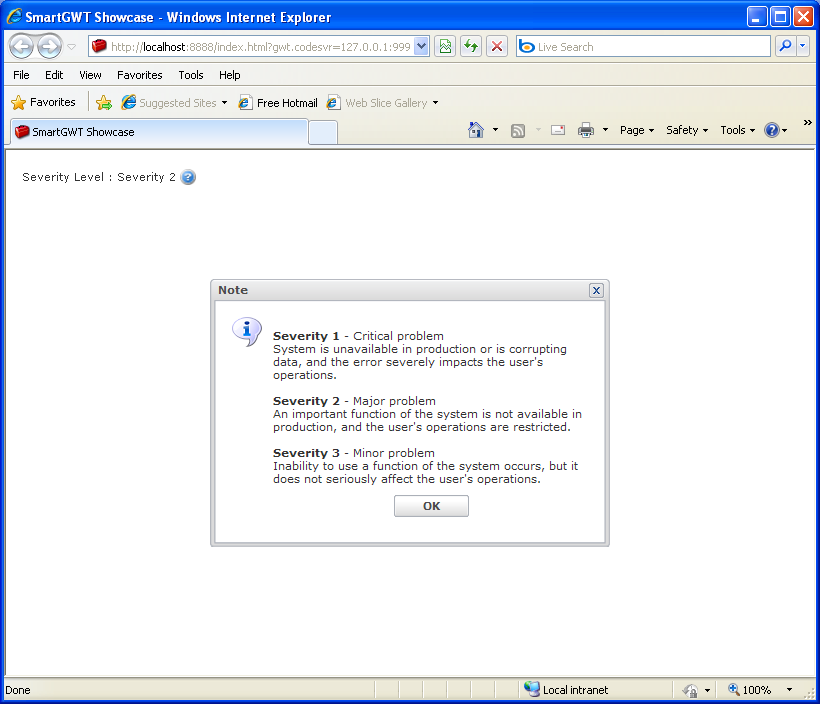Open the File menu
This screenshot has width=820, height=704.
point(21,75)
